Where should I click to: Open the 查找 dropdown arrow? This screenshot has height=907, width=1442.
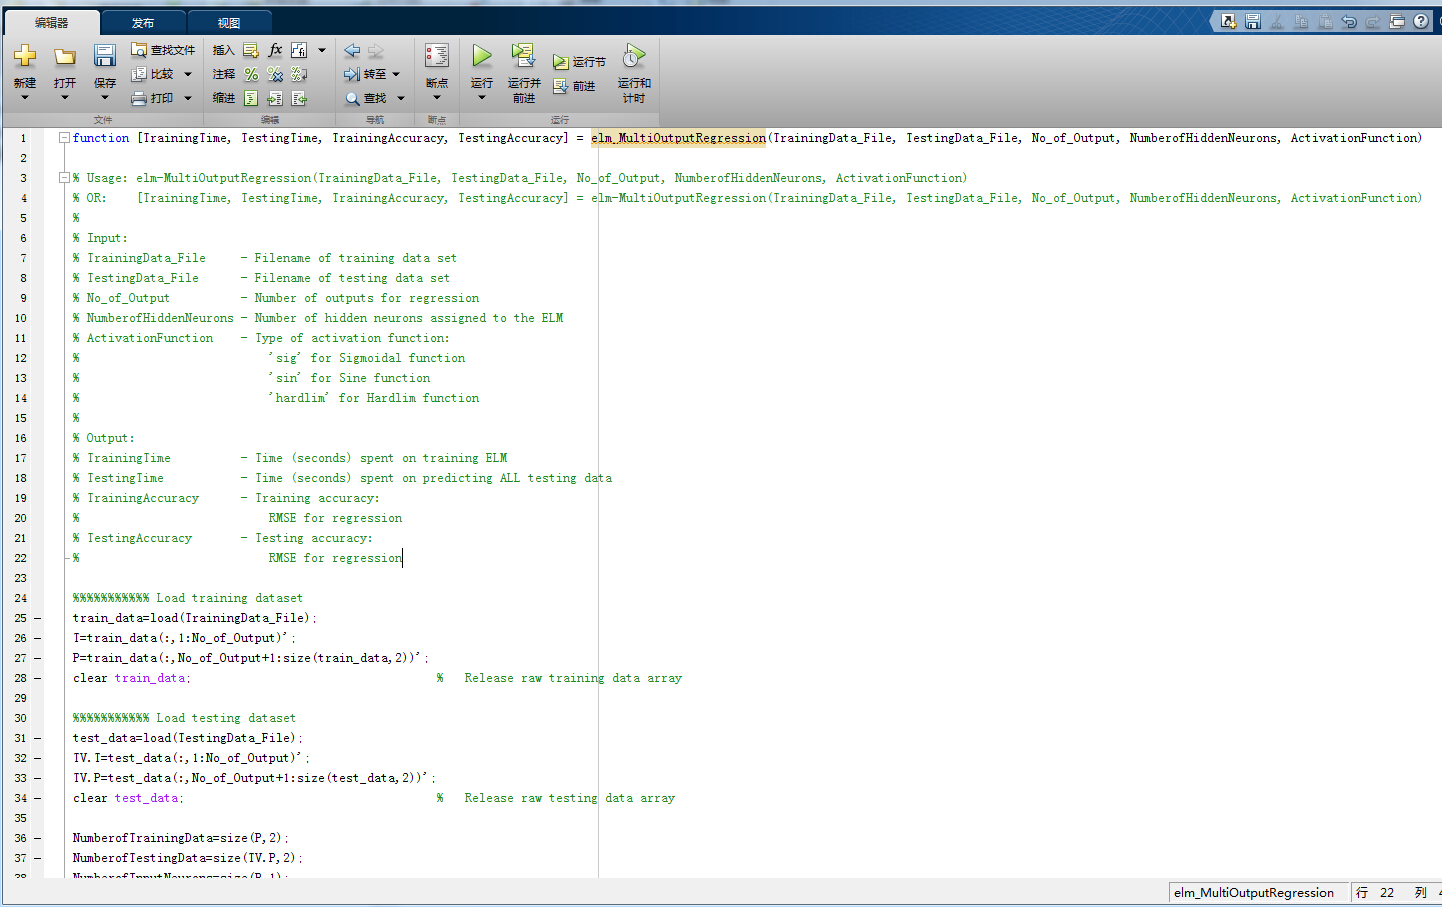401,98
